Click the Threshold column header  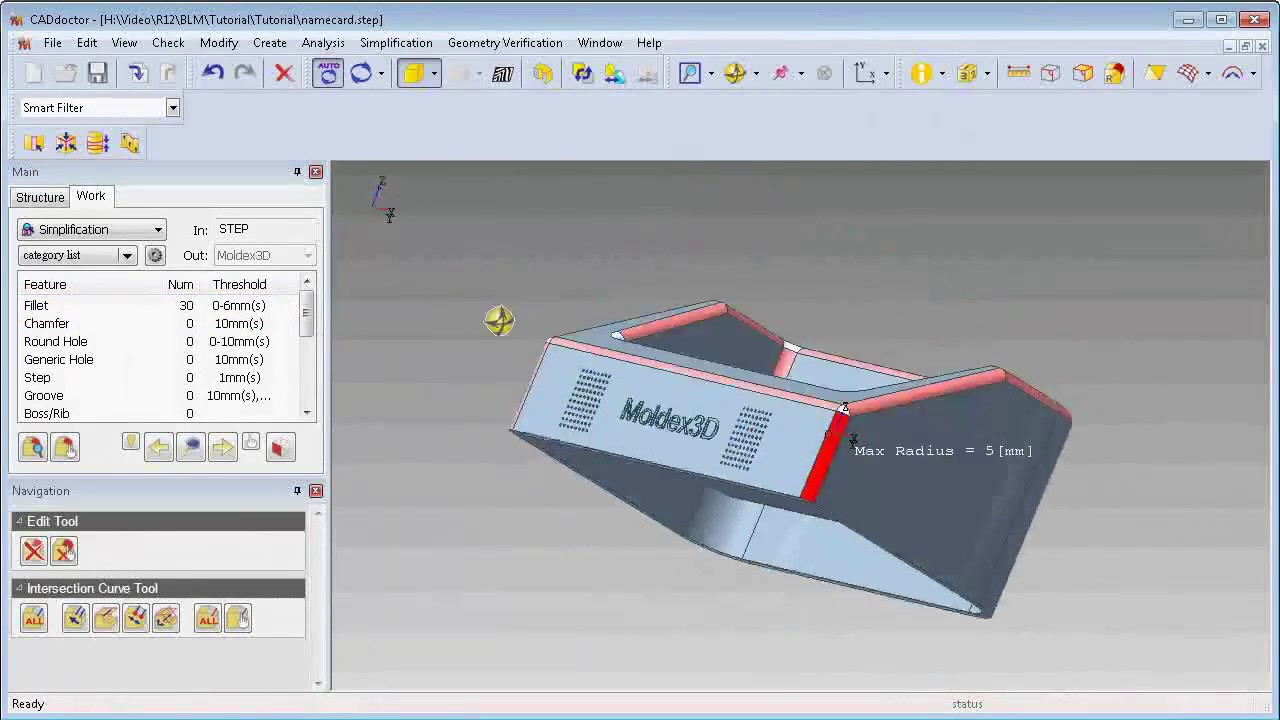(239, 284)
